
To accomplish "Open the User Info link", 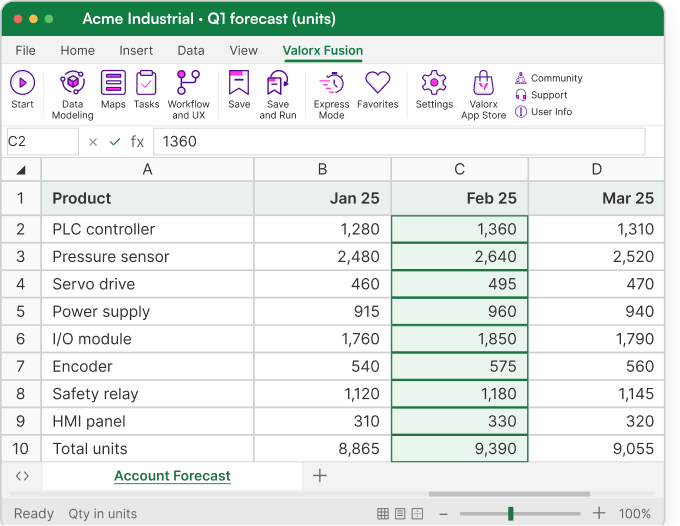I will tap(544, 112).
